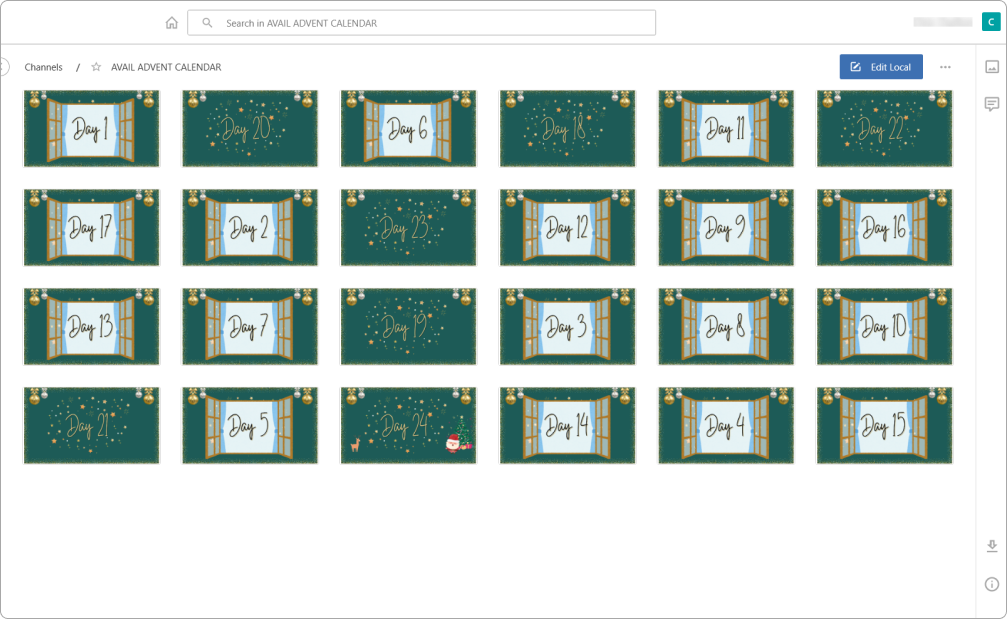The image size is (1007, 619).
Task: Click the Edit Local button
Action: tap(880, 67)
